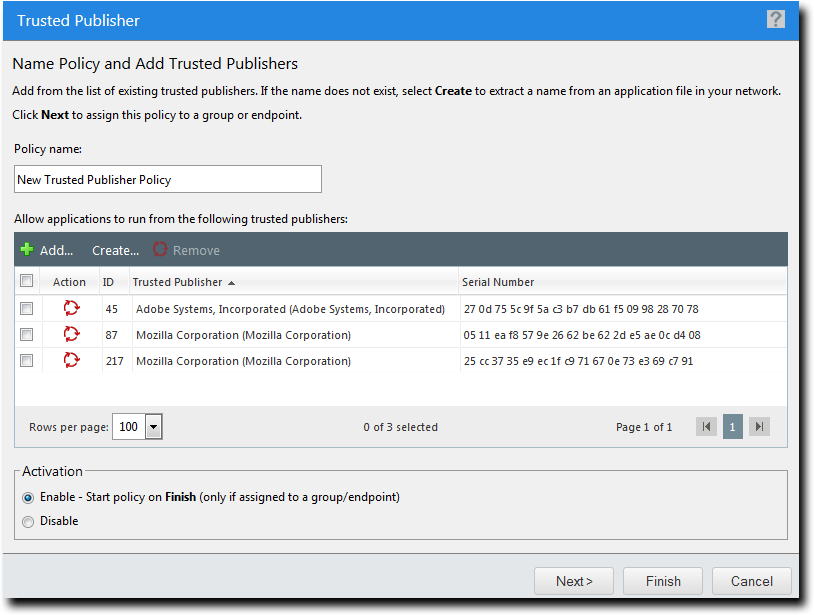The image size is (814, 615).
Task: Click the Action column header
Action: point(69,282)
